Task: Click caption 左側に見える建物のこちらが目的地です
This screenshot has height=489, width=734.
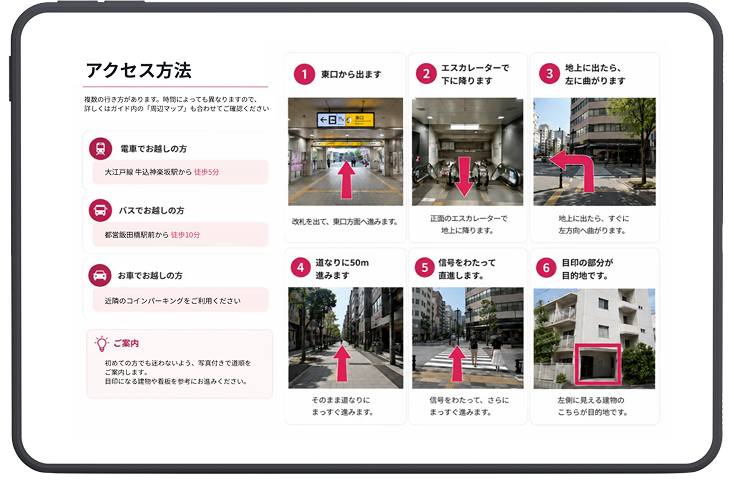Action: click(592, 406)
